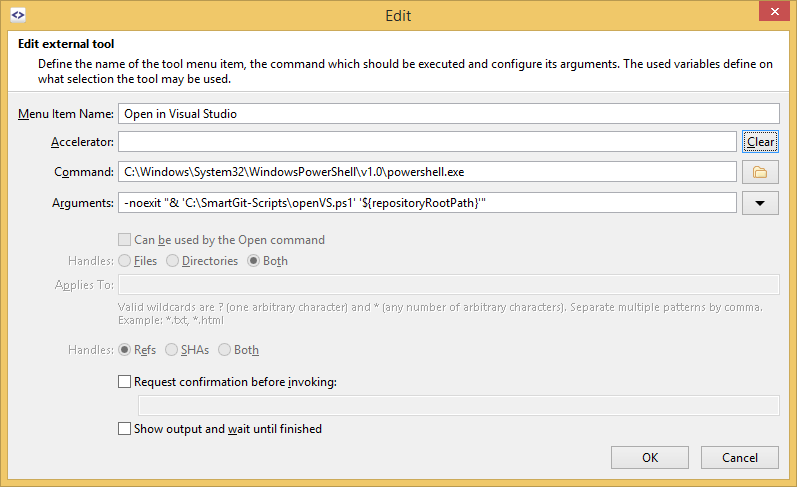Viewport: 797px width, 487px height.
Task: Pick the SHAs radio option
Action: (x=173, y=350)
